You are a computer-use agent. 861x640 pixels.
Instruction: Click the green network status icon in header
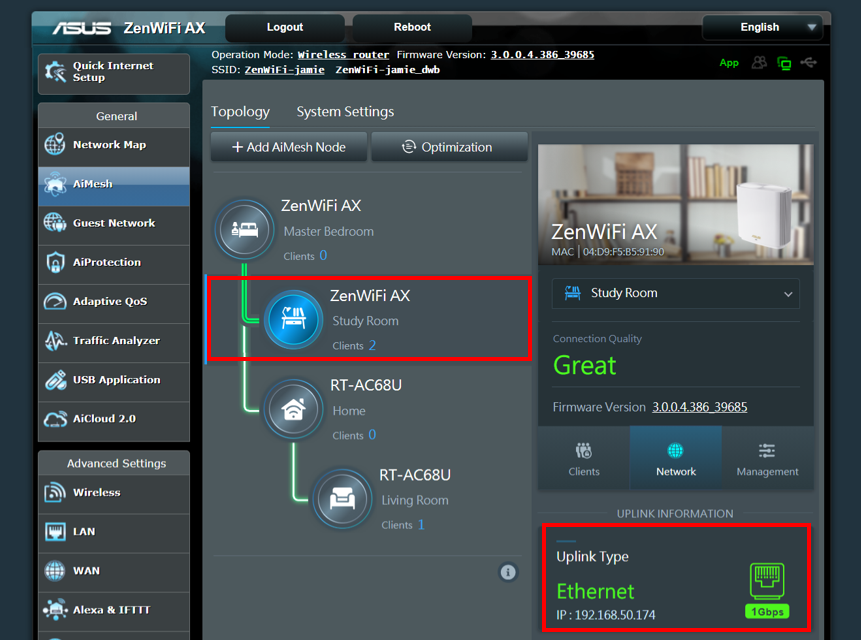[x=784, y=63]
